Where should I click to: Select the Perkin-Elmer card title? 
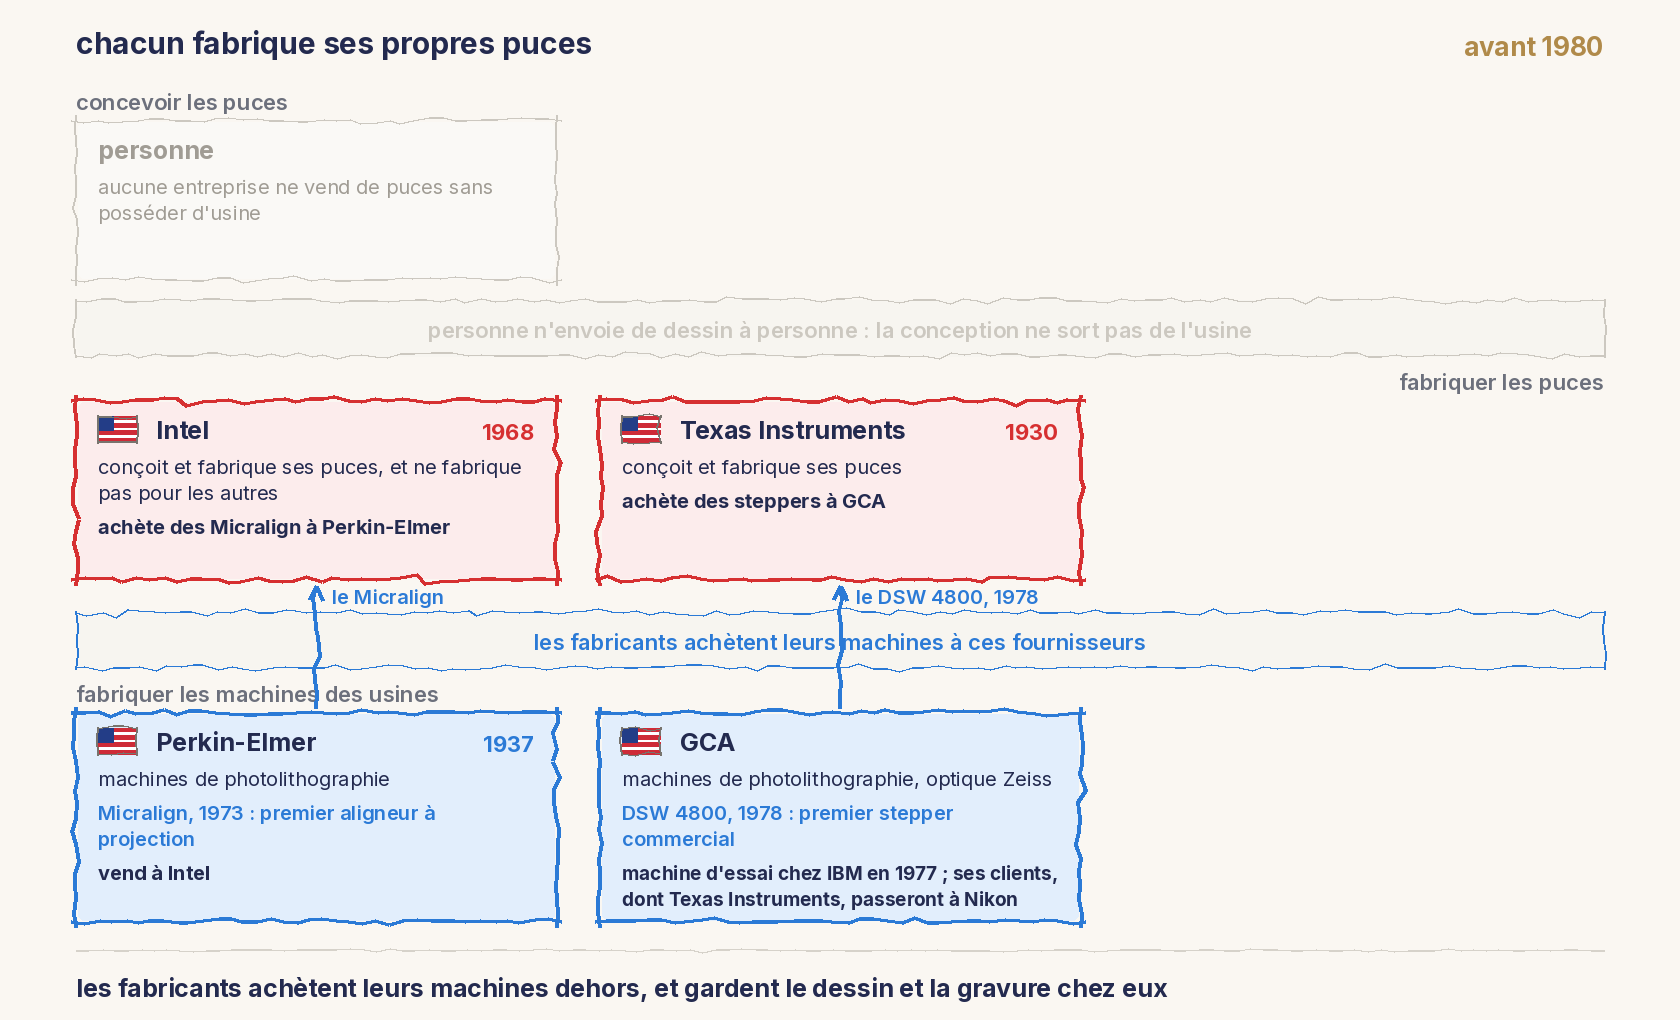coord(236,743)
